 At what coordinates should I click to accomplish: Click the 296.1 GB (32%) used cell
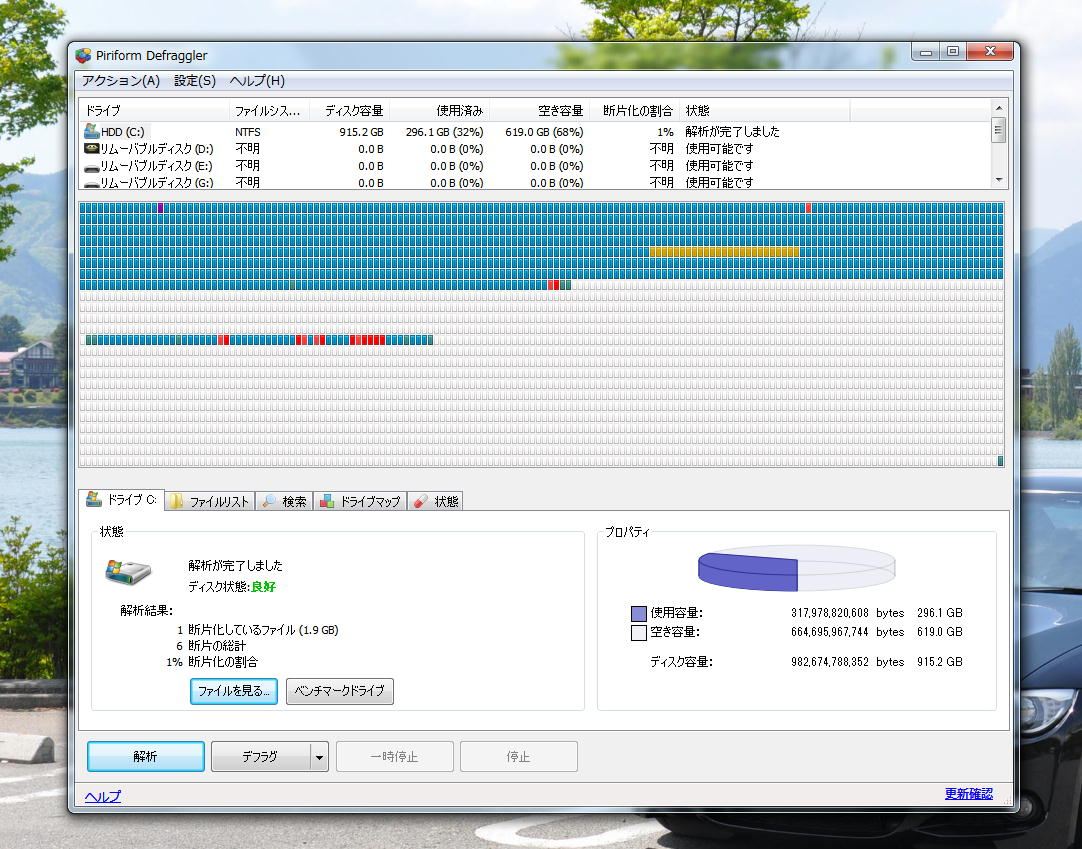pos(444,132)
